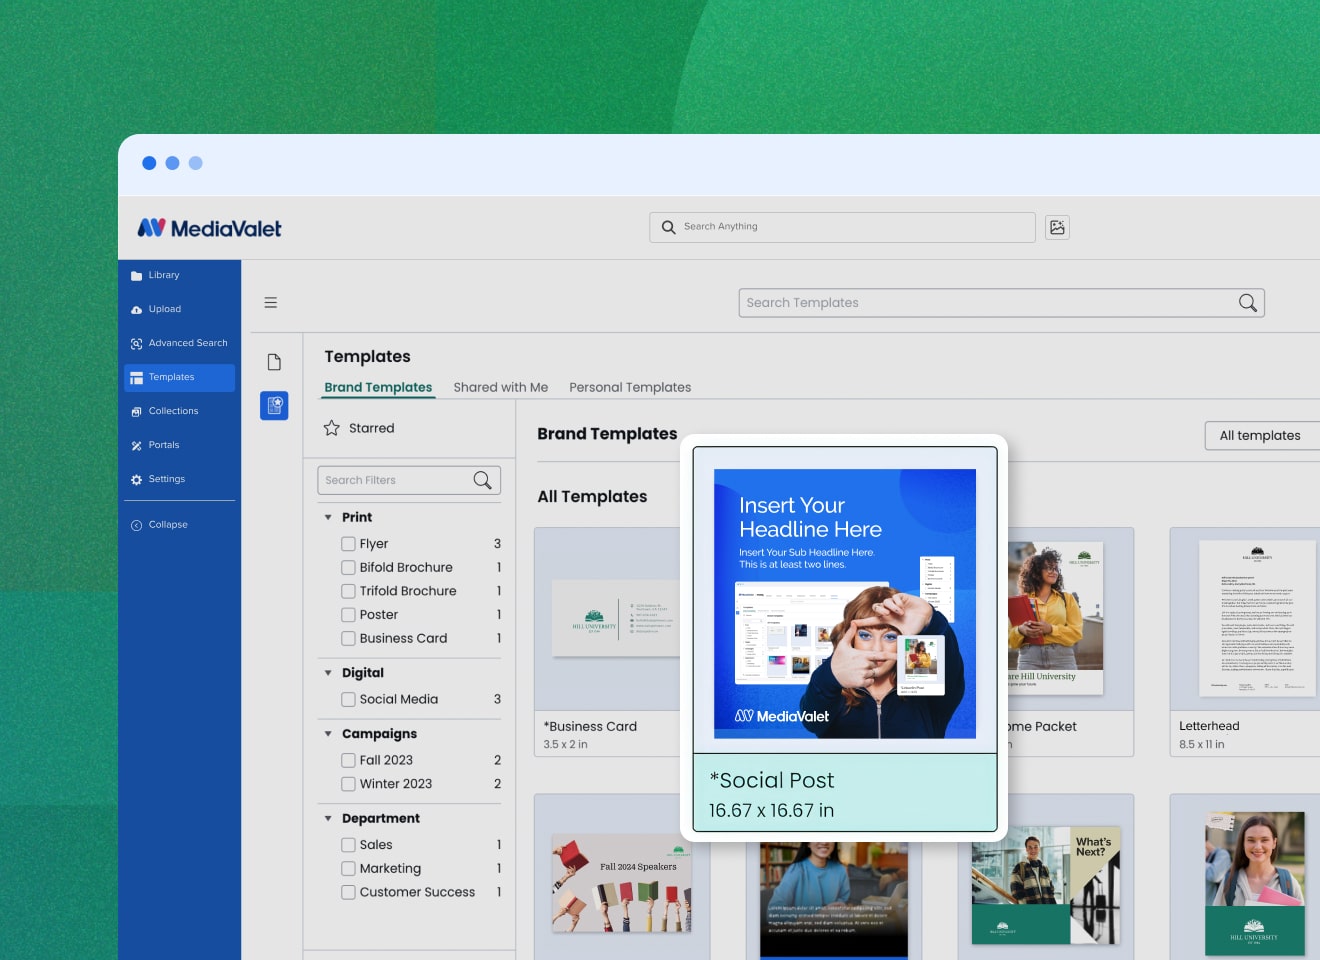Viewport: 1320px width, 960px height.
Task: Open the All templates dropdown button
Action: (1260, 435)
